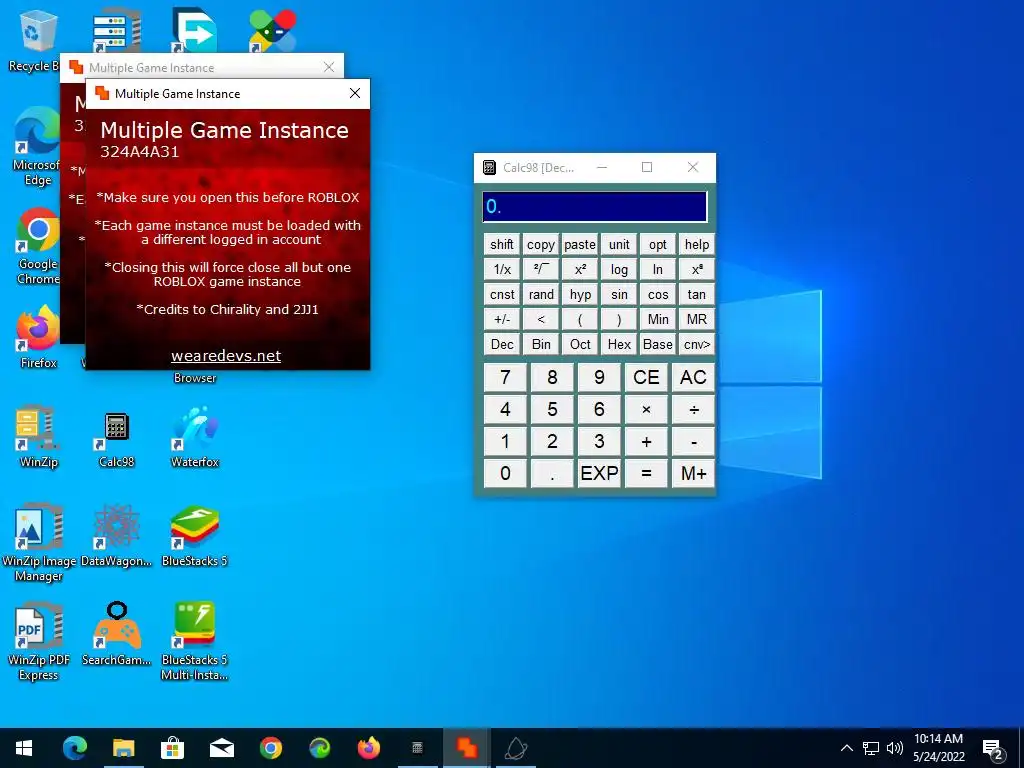Click the rand button
Viewport: 1024px width, 768px height.
[x=541, y=295]
